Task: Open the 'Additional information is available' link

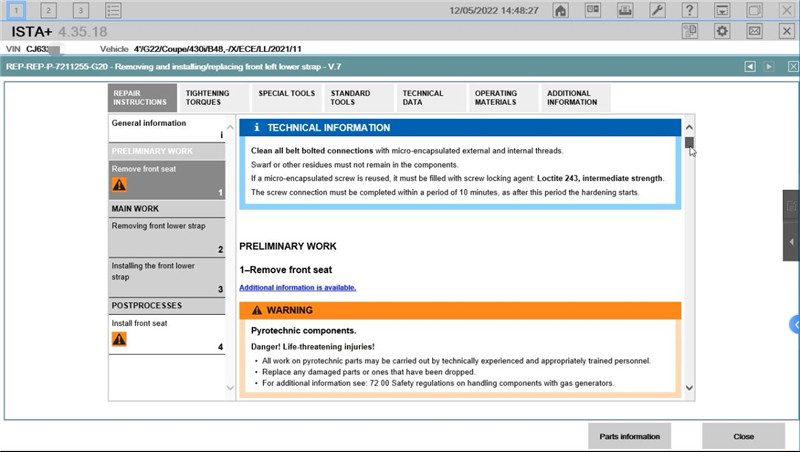Action: pyautogui.click(x=297, y=288)
